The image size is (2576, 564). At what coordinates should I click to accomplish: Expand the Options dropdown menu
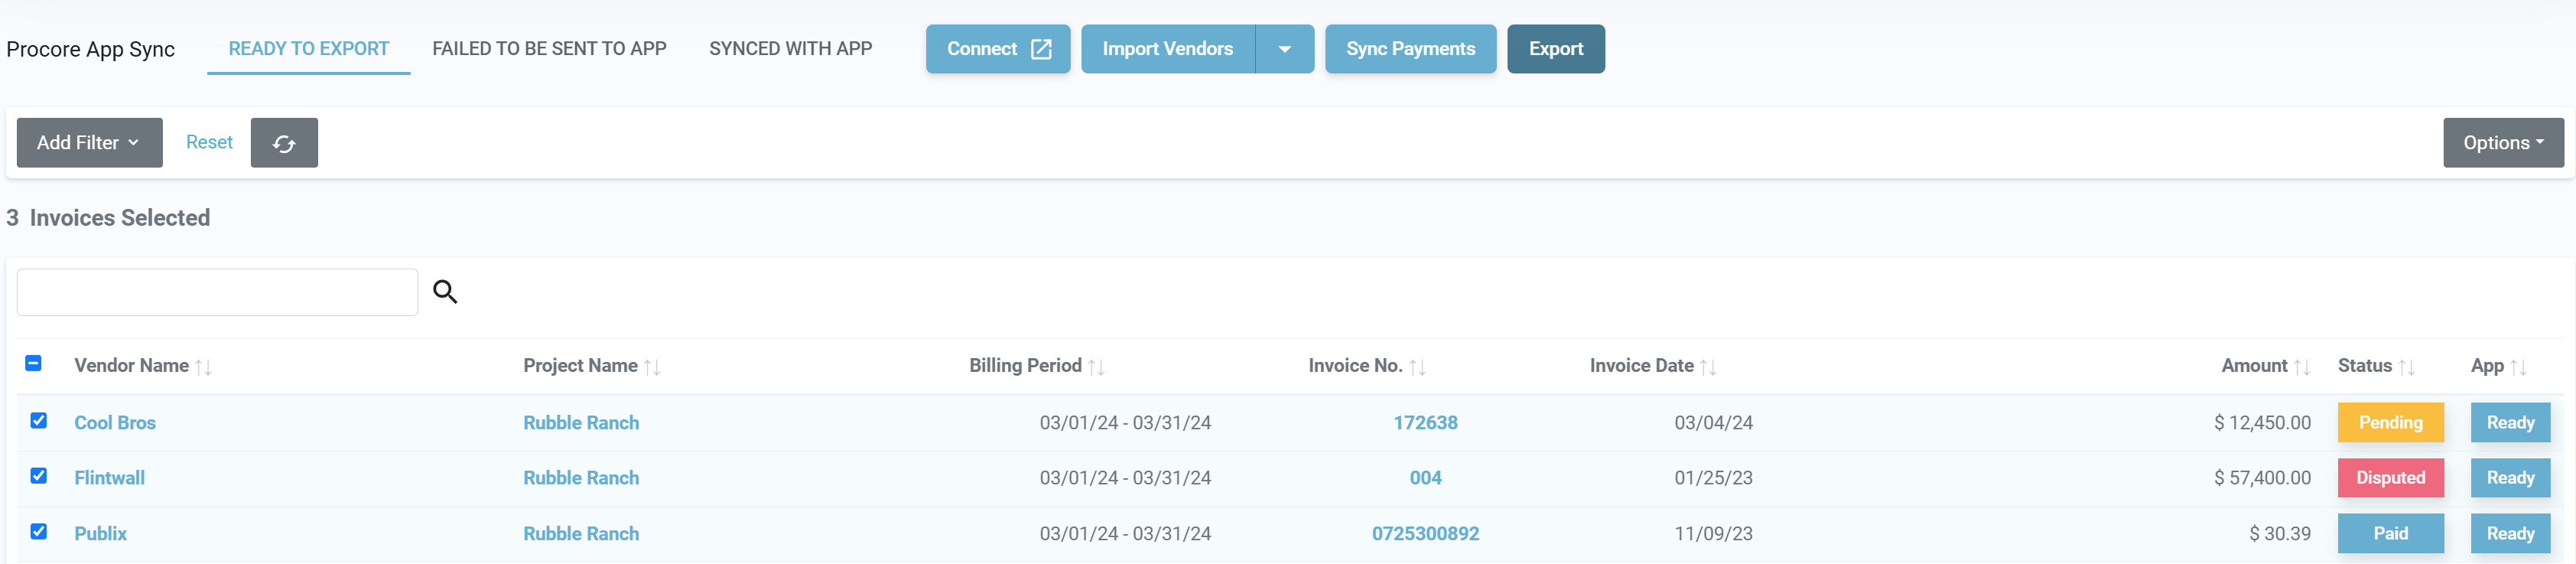coord(2502,143)
